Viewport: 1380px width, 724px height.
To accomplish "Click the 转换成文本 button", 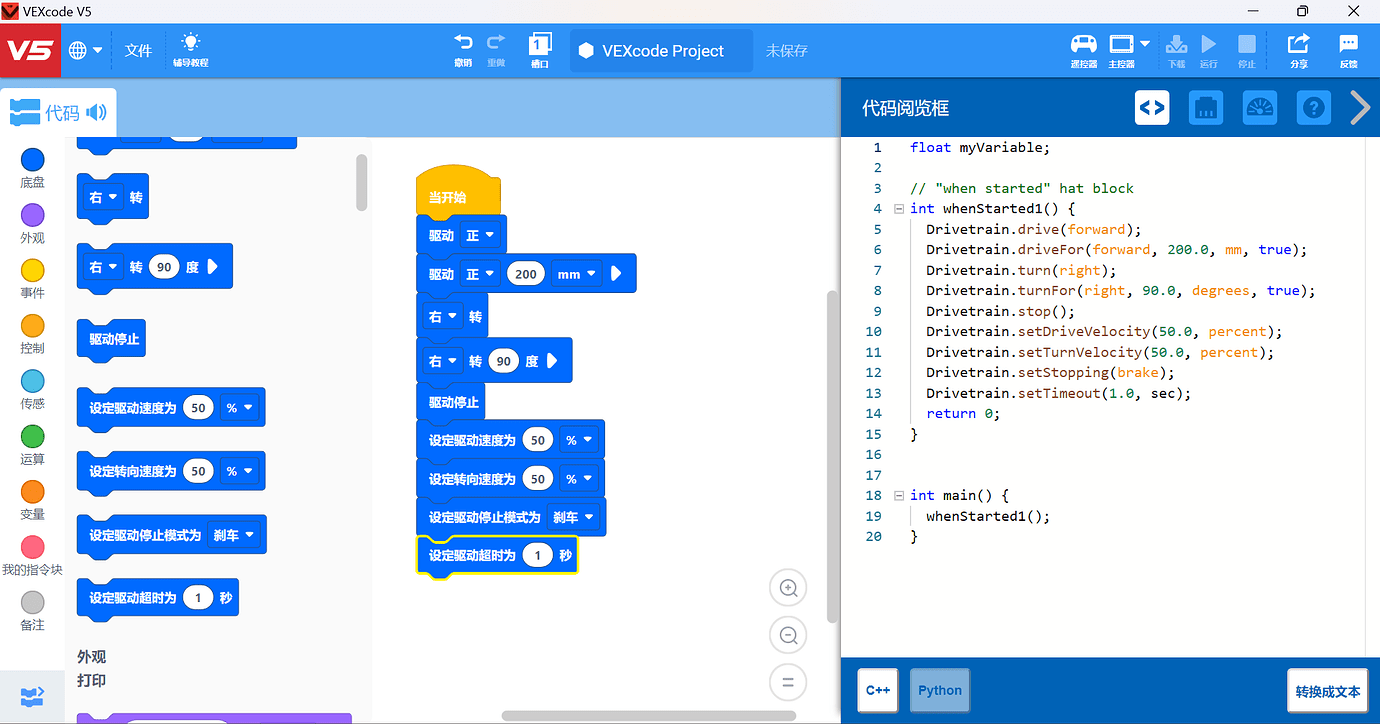I will (1327, 690).
